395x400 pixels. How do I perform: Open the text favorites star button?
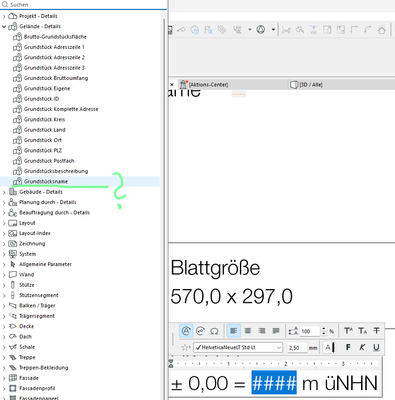point(186,348)
